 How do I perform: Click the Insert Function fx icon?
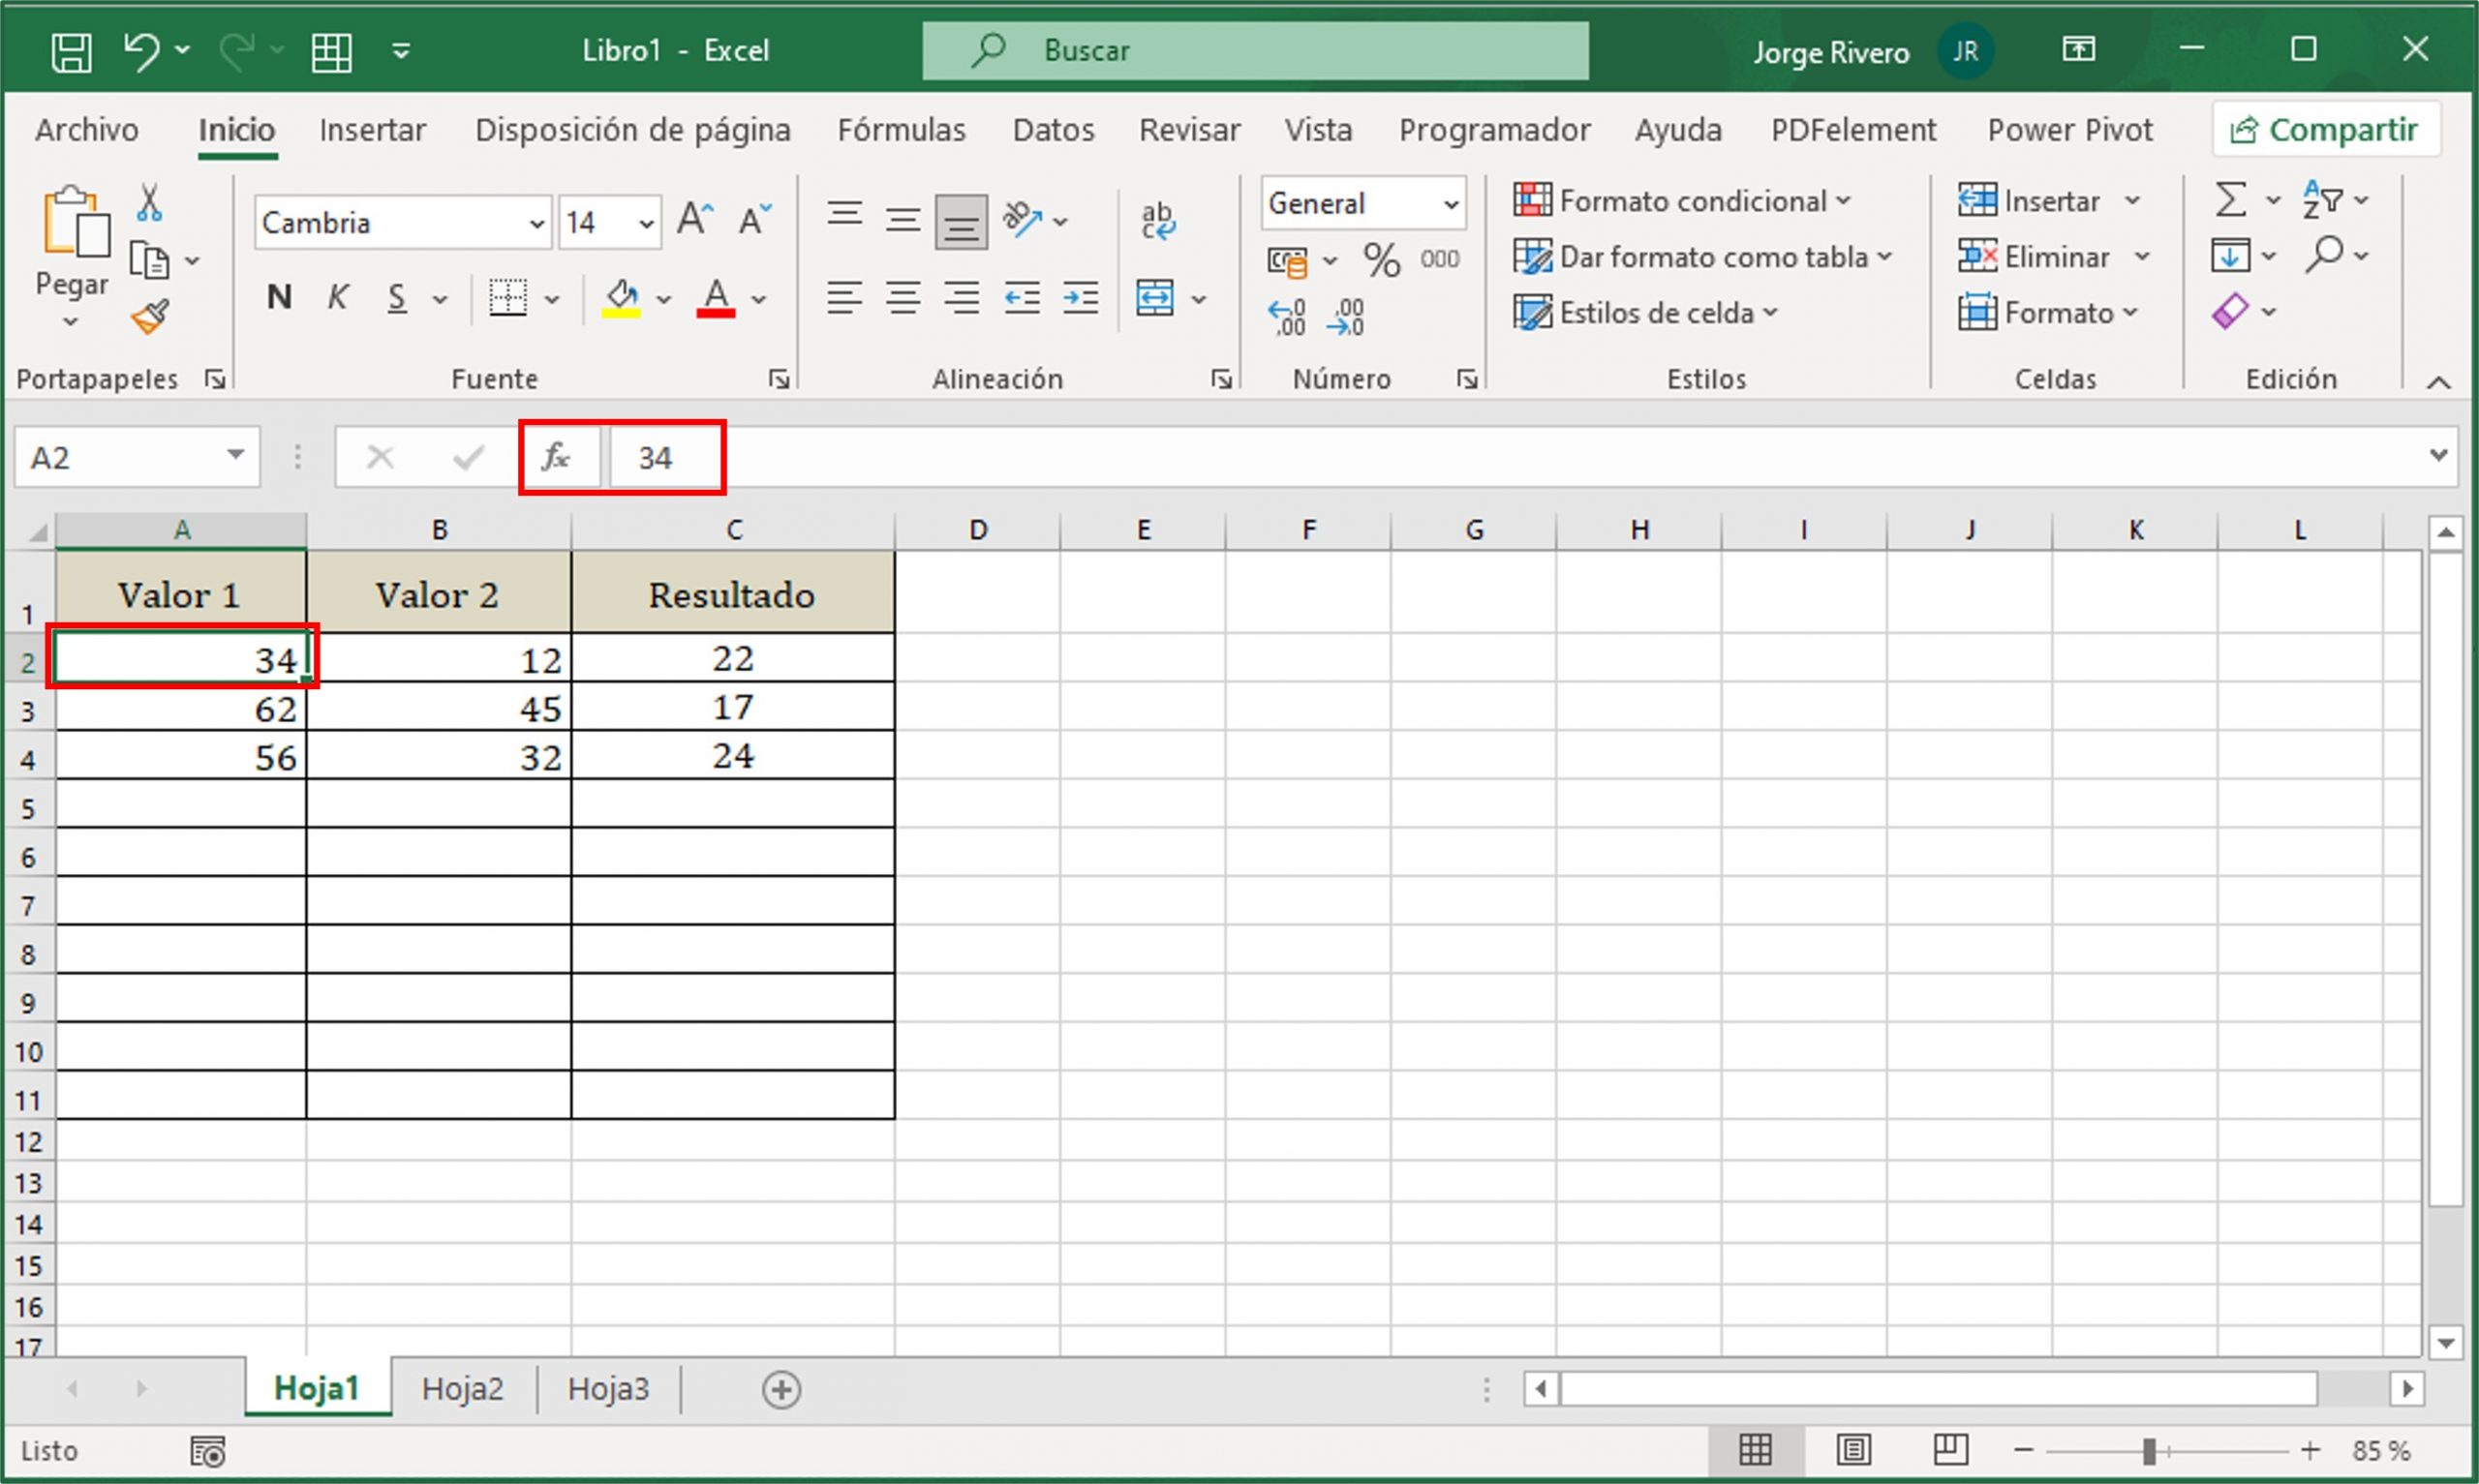[556, 457]
